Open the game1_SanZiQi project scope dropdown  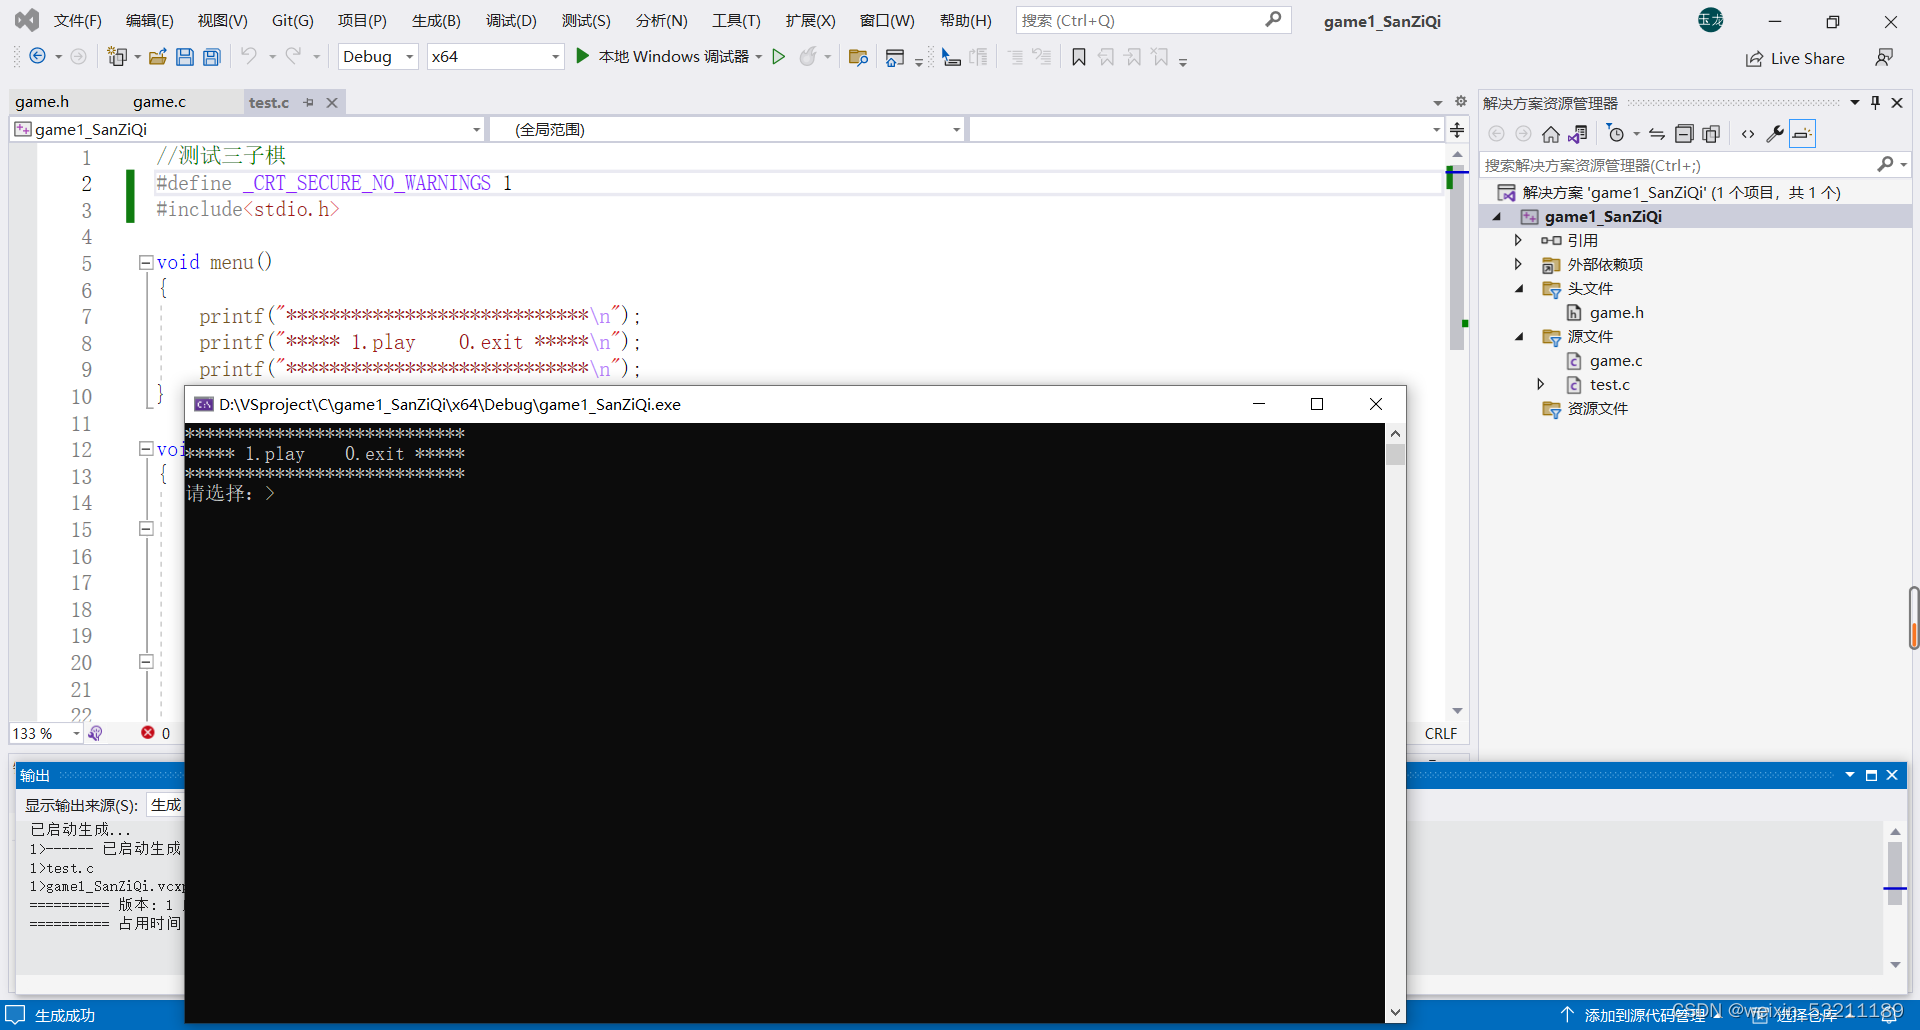pos(248,129)
